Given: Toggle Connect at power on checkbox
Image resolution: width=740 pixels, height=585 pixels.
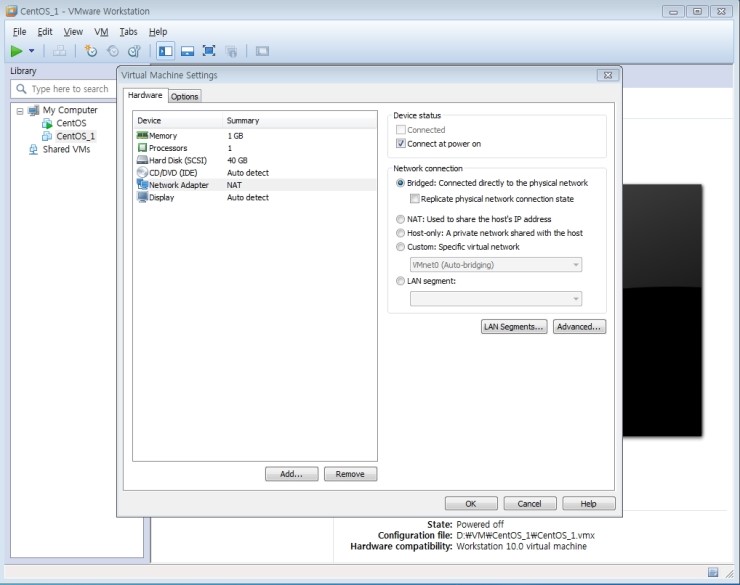Looking at the screenshot, I should (x=401, y=143).
